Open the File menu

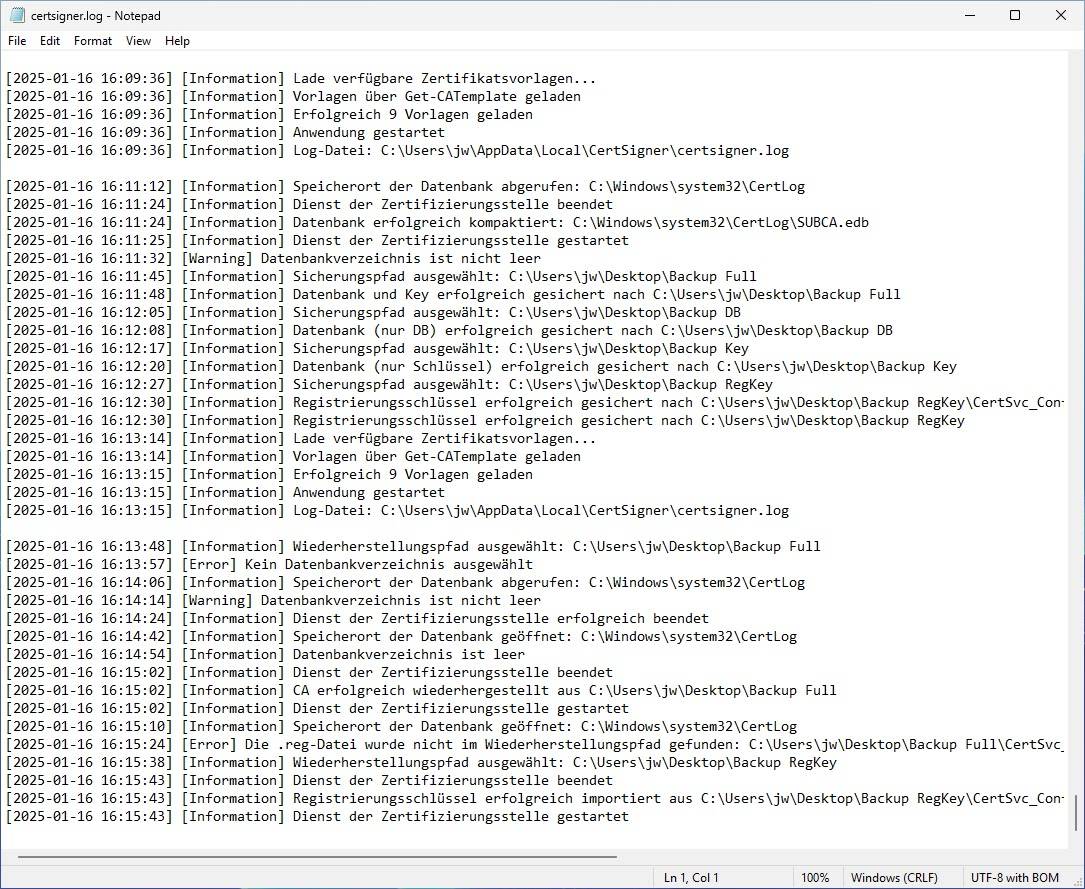click(x=17, y=41)
